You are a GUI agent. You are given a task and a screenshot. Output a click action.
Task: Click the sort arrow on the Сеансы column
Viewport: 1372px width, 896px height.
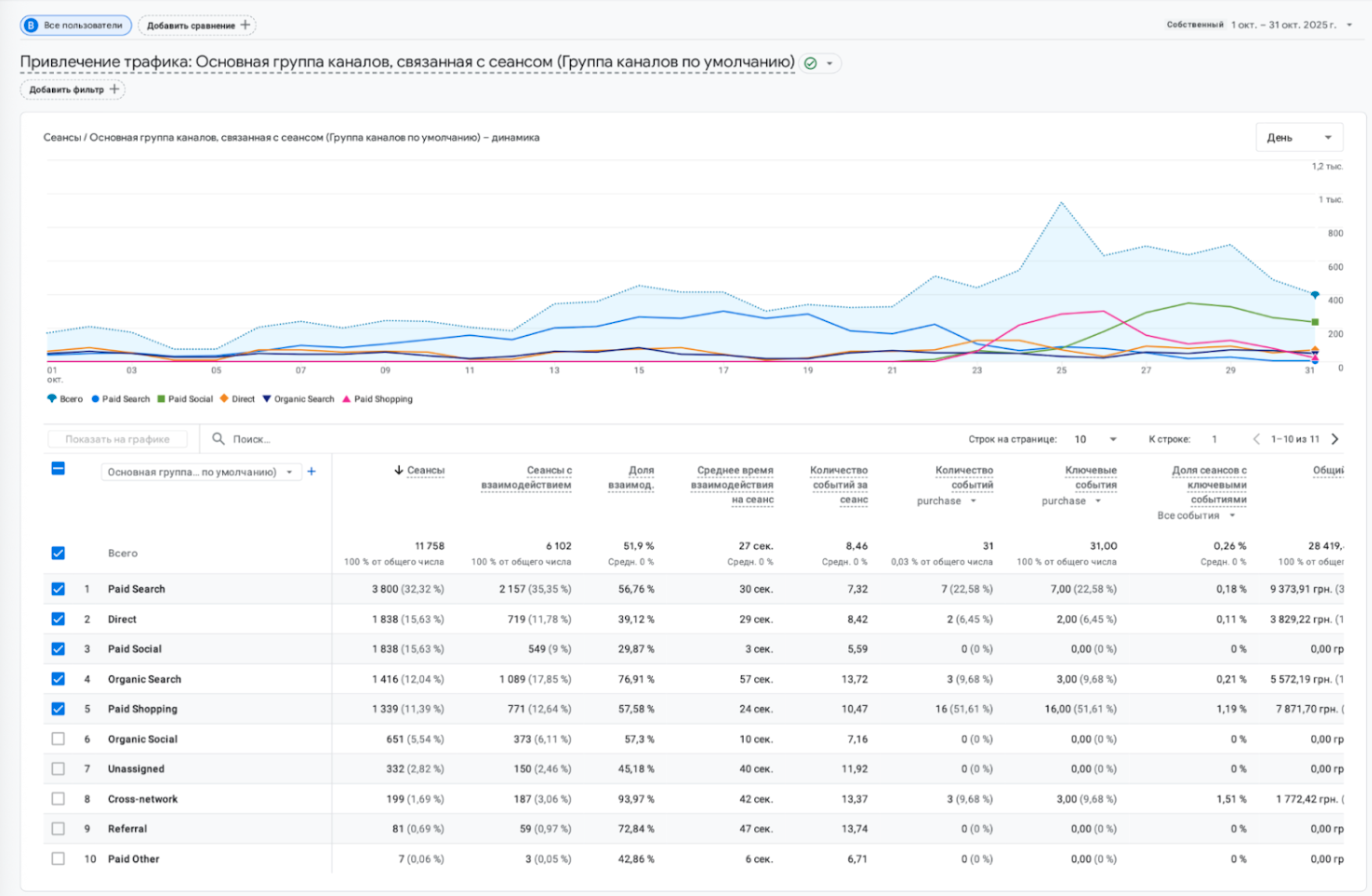[398, 470]
